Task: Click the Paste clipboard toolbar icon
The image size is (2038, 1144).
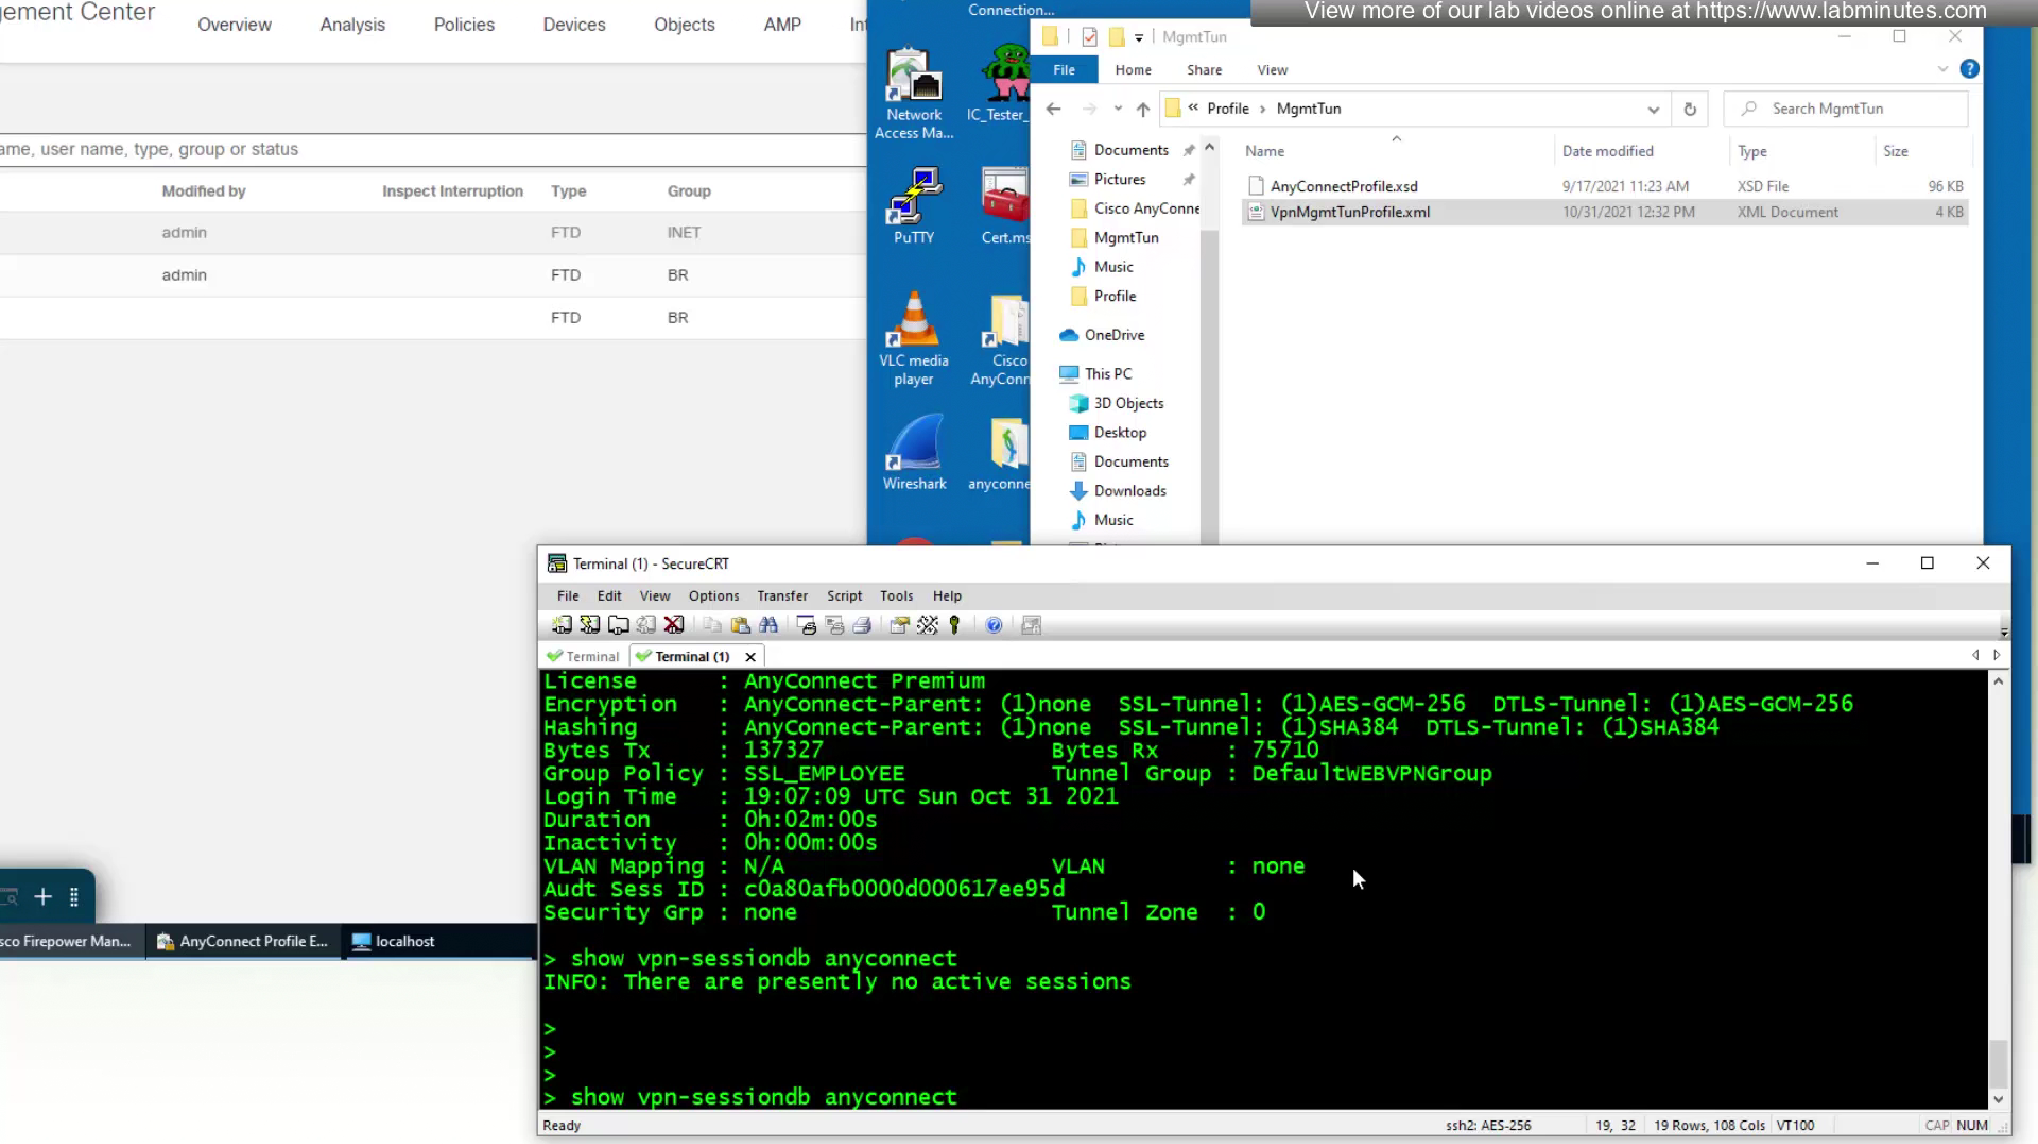Action: 740,625
